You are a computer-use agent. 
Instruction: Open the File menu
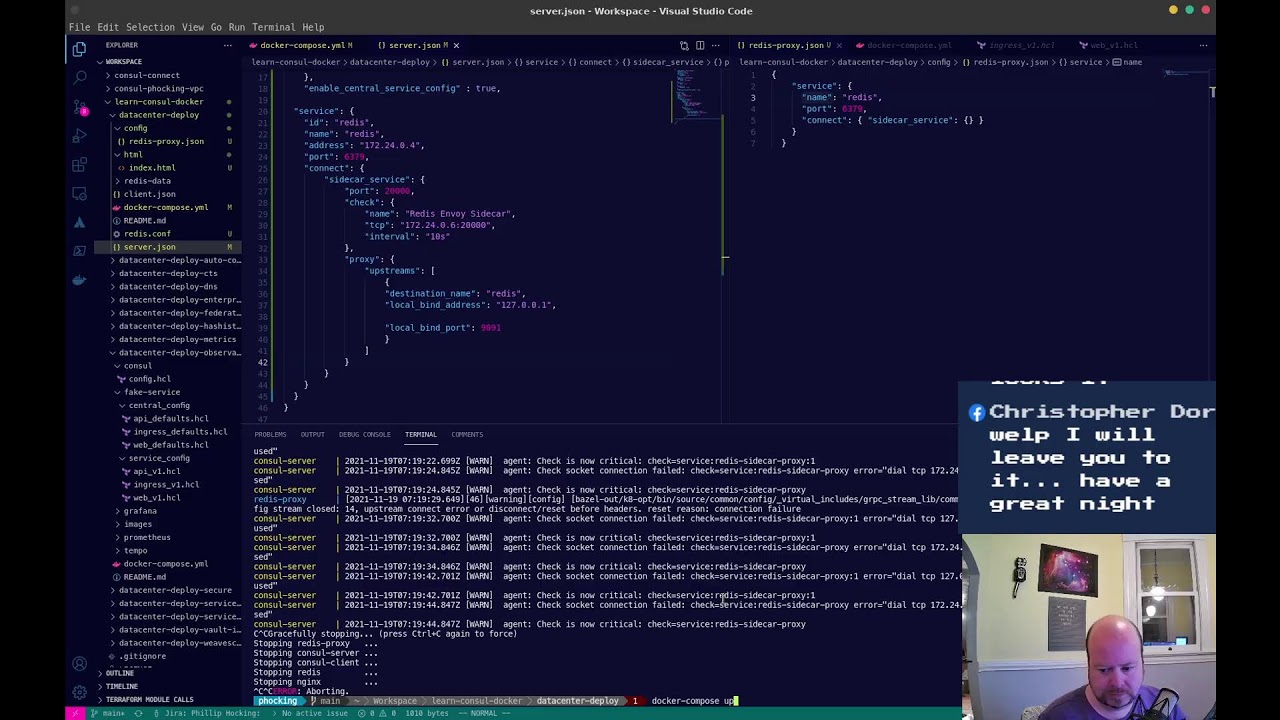[79, 27]
